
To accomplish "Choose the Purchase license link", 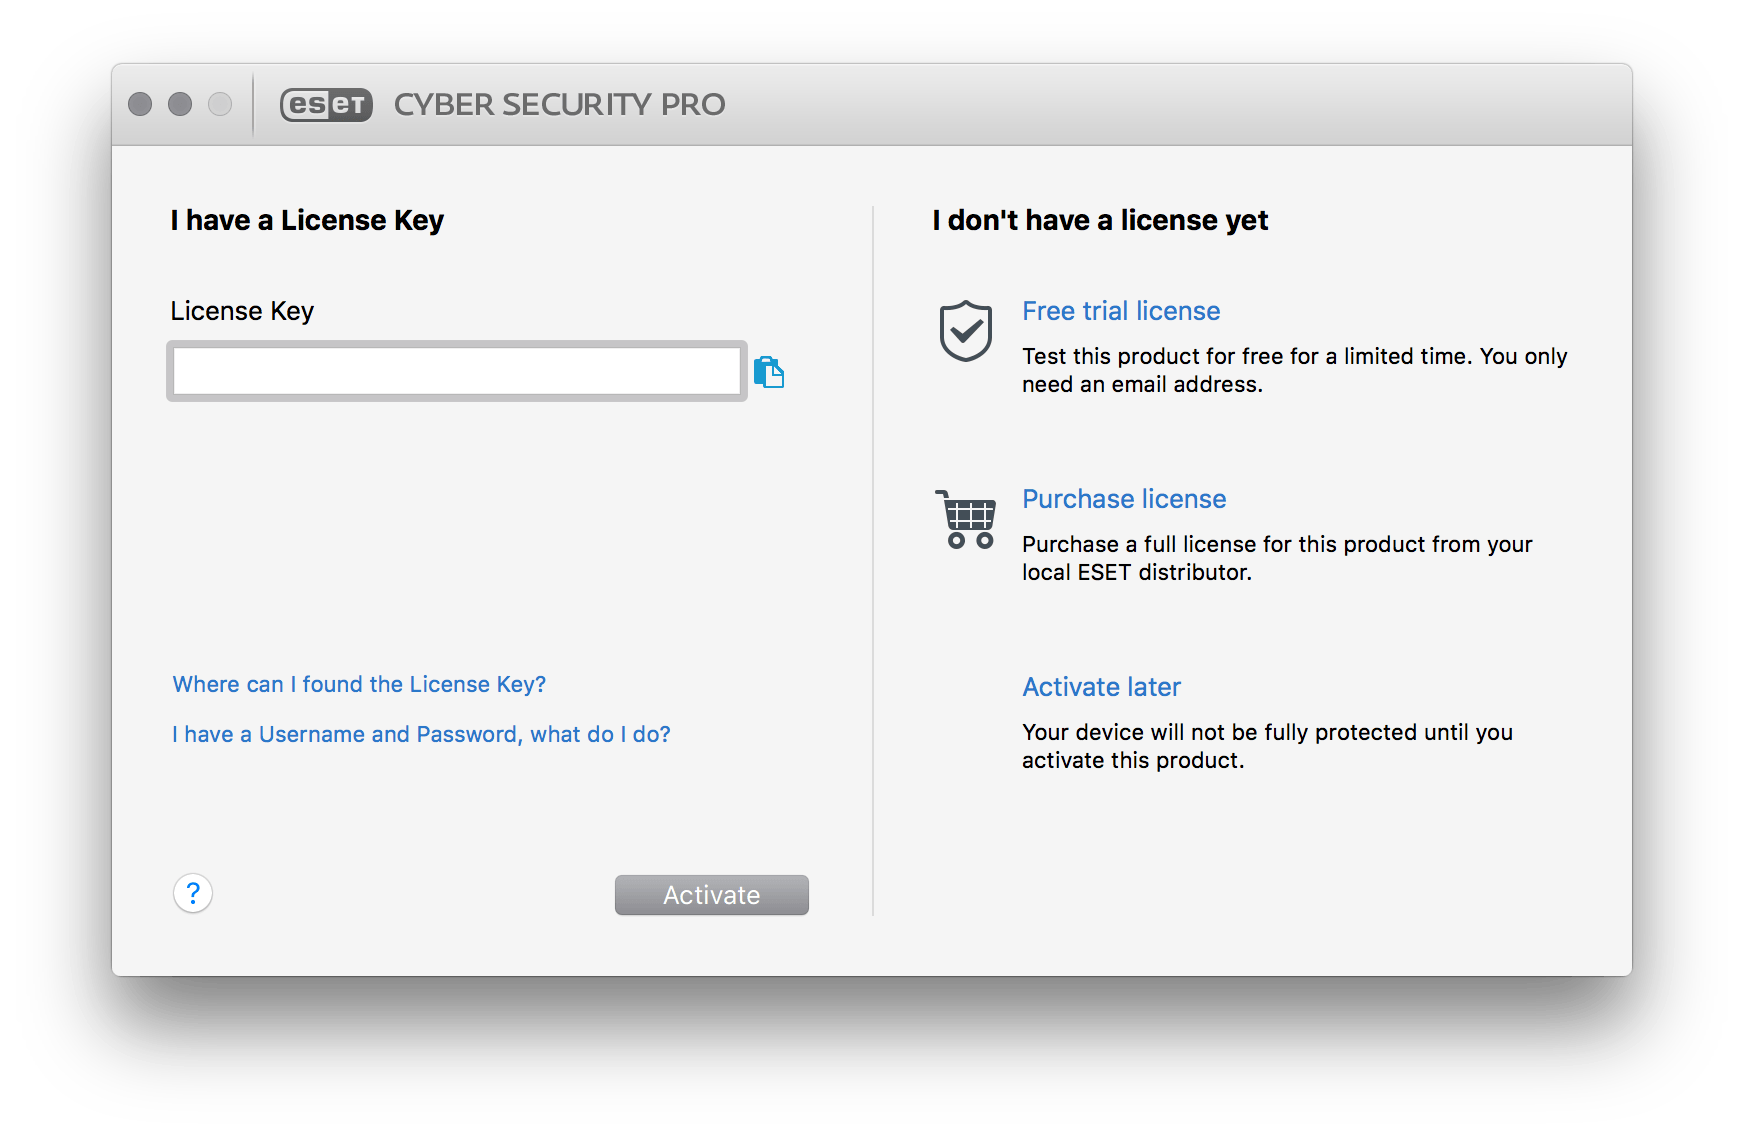I will point(1123,499).
